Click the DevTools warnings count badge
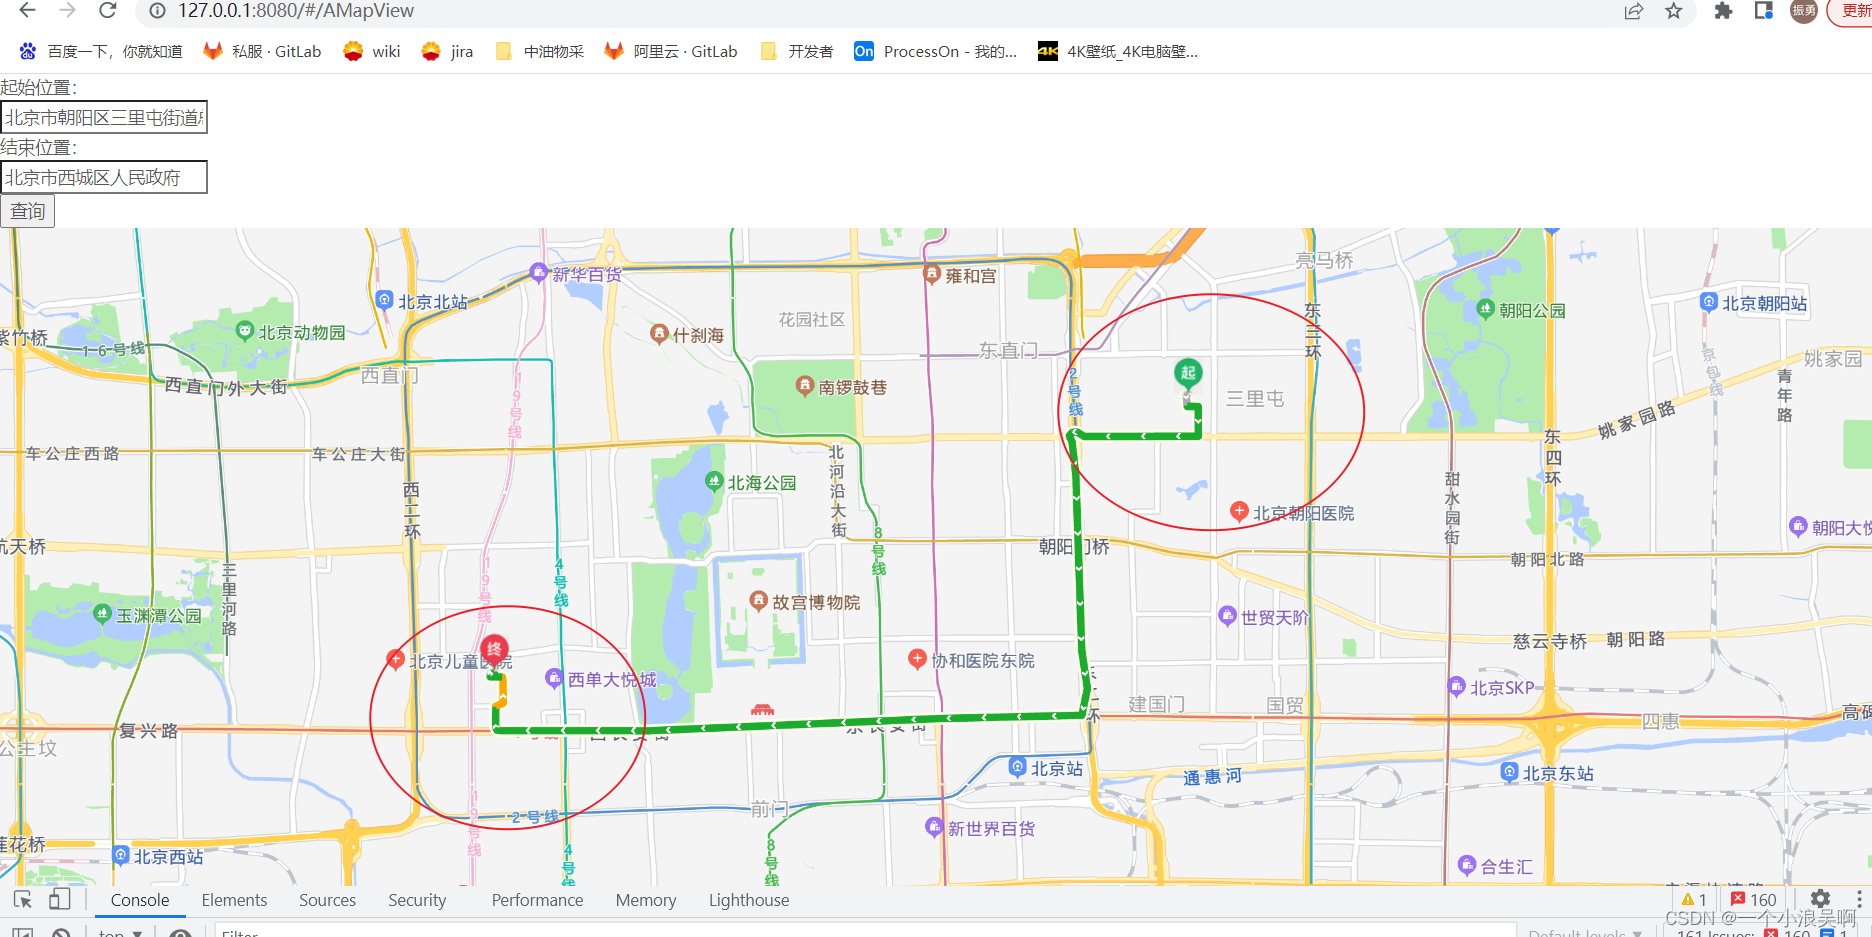 point(1695,900)
